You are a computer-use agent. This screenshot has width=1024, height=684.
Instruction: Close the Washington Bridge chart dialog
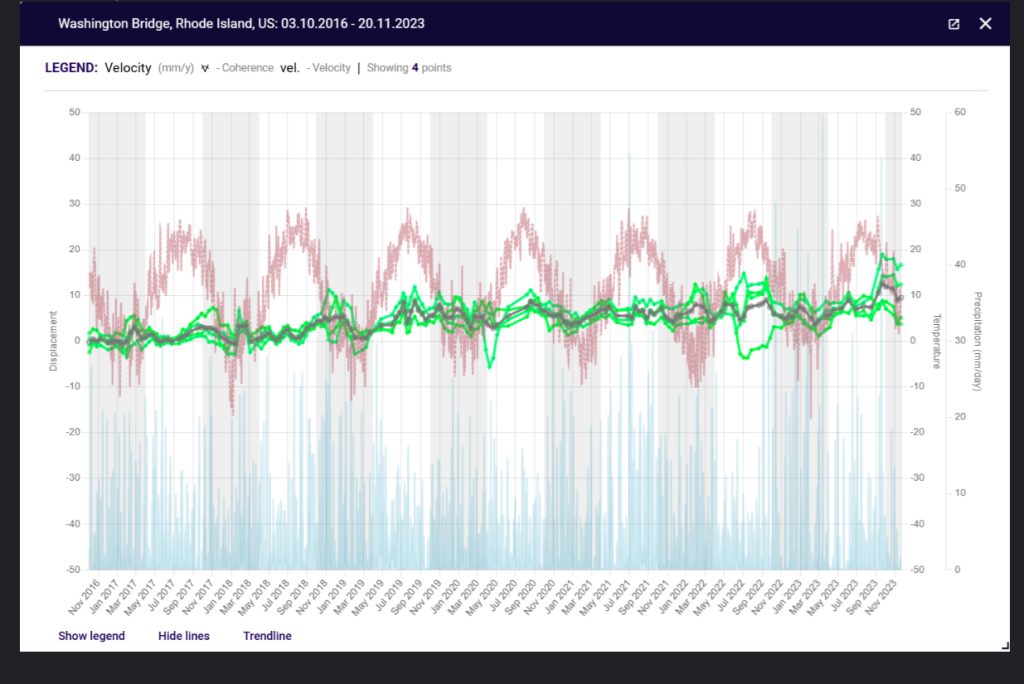tap(985, 24)
